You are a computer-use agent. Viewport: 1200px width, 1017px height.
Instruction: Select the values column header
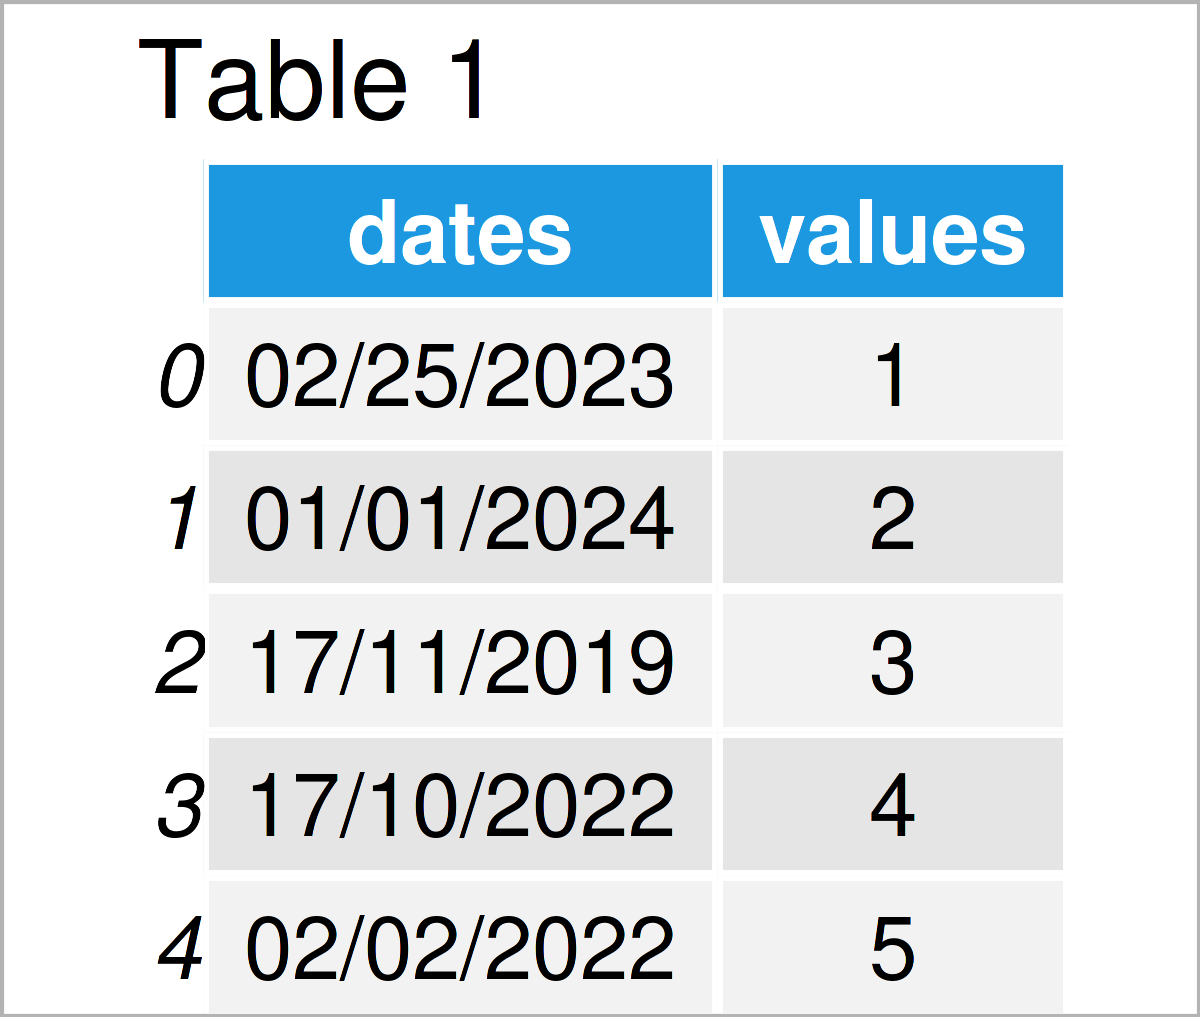(x=892, y=231)
